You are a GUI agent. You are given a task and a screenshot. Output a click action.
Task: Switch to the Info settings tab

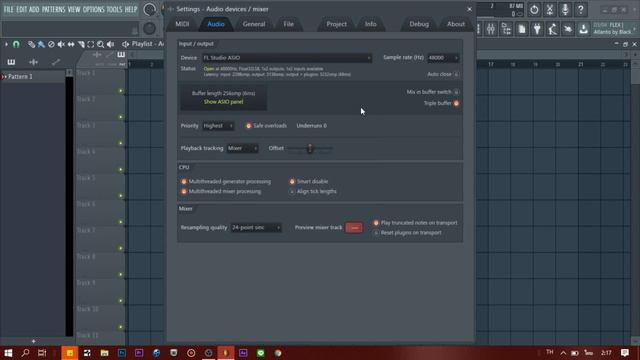tap(371, 24)
